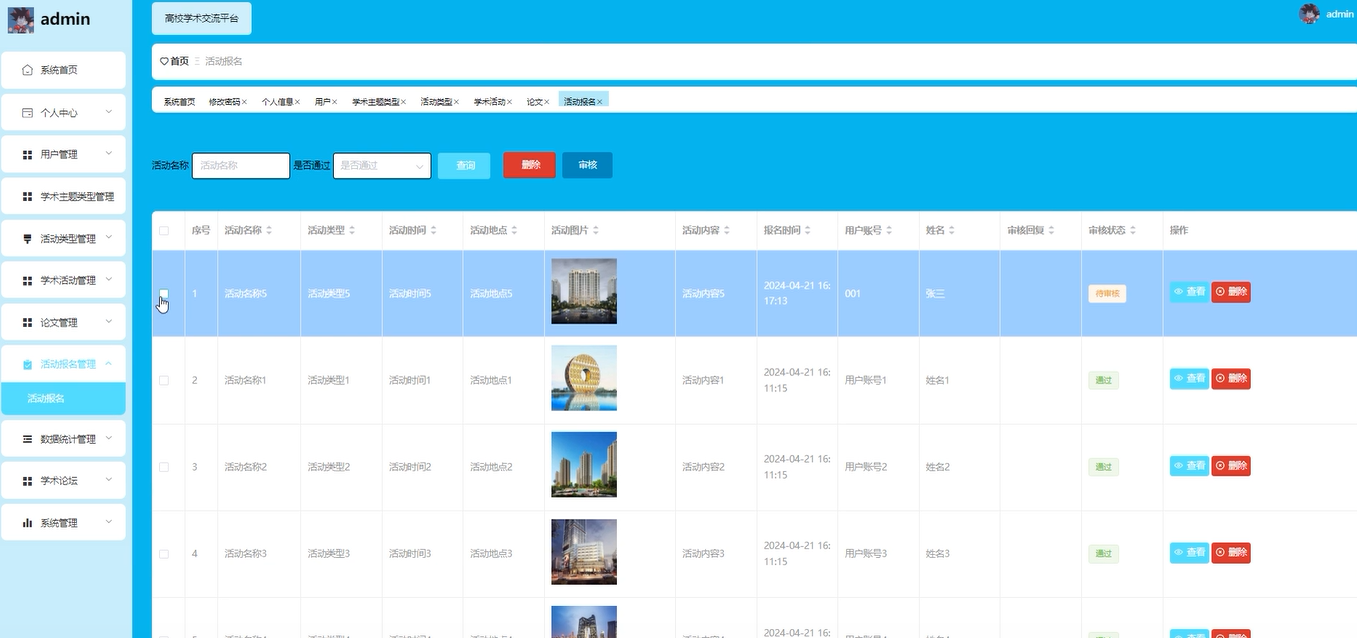Click the 个人中心 sidebar icon
Viewport: 1357px width, 638px height.
[x=28, y=113]
